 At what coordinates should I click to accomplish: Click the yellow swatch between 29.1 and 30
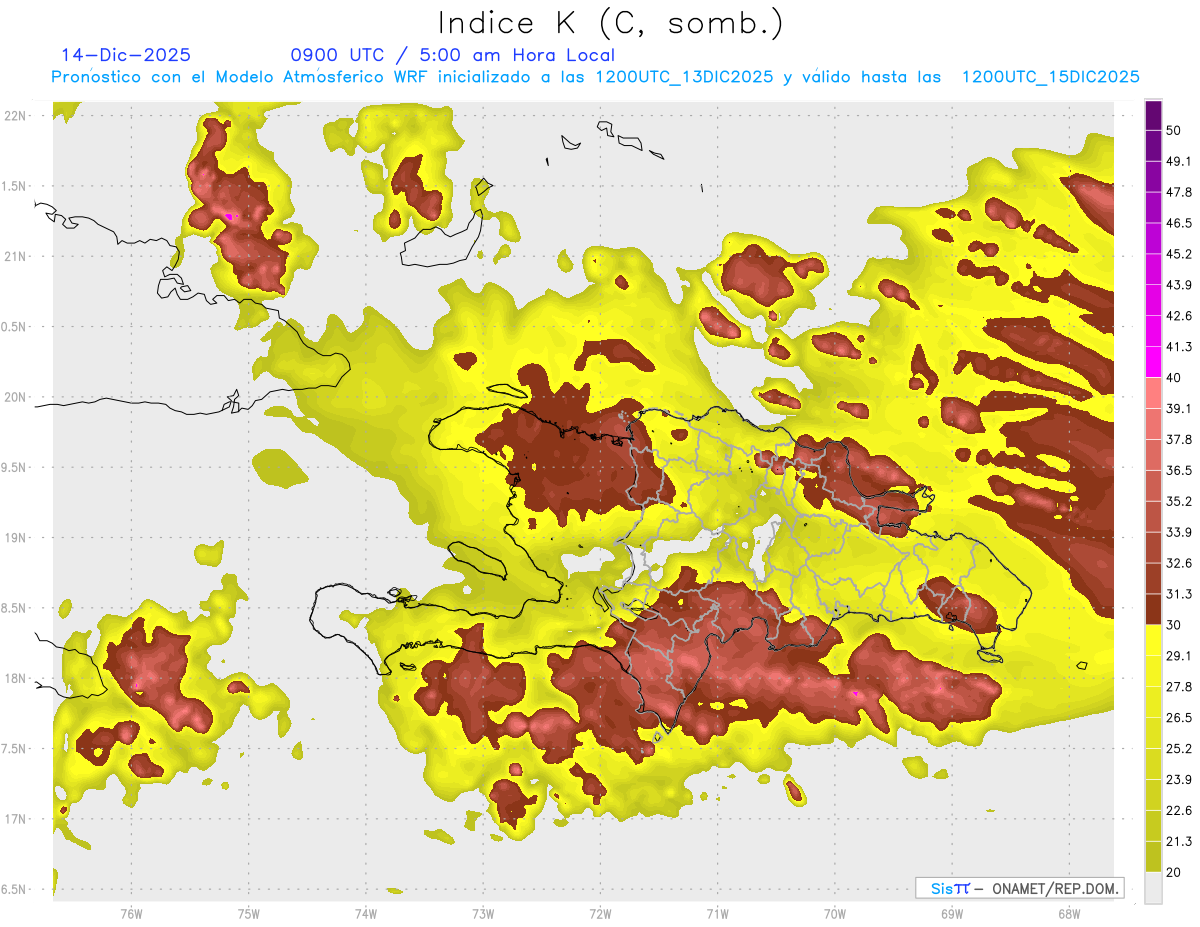pyautogui.click(x=1153, y=640)
